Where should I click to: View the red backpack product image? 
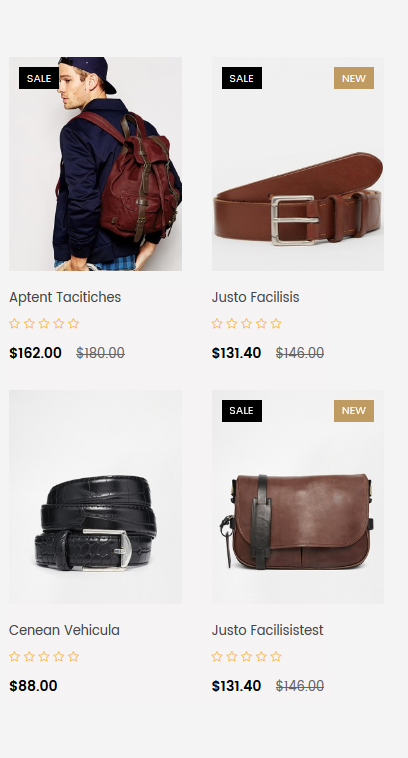[x=95, y=164]
